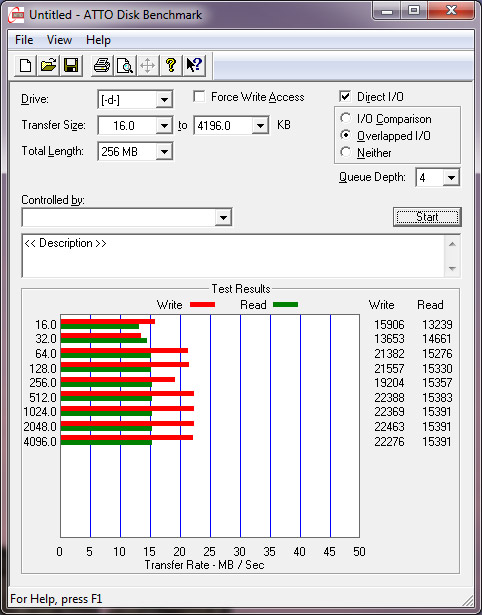Click the New document toolbar icon

[25, 65]
